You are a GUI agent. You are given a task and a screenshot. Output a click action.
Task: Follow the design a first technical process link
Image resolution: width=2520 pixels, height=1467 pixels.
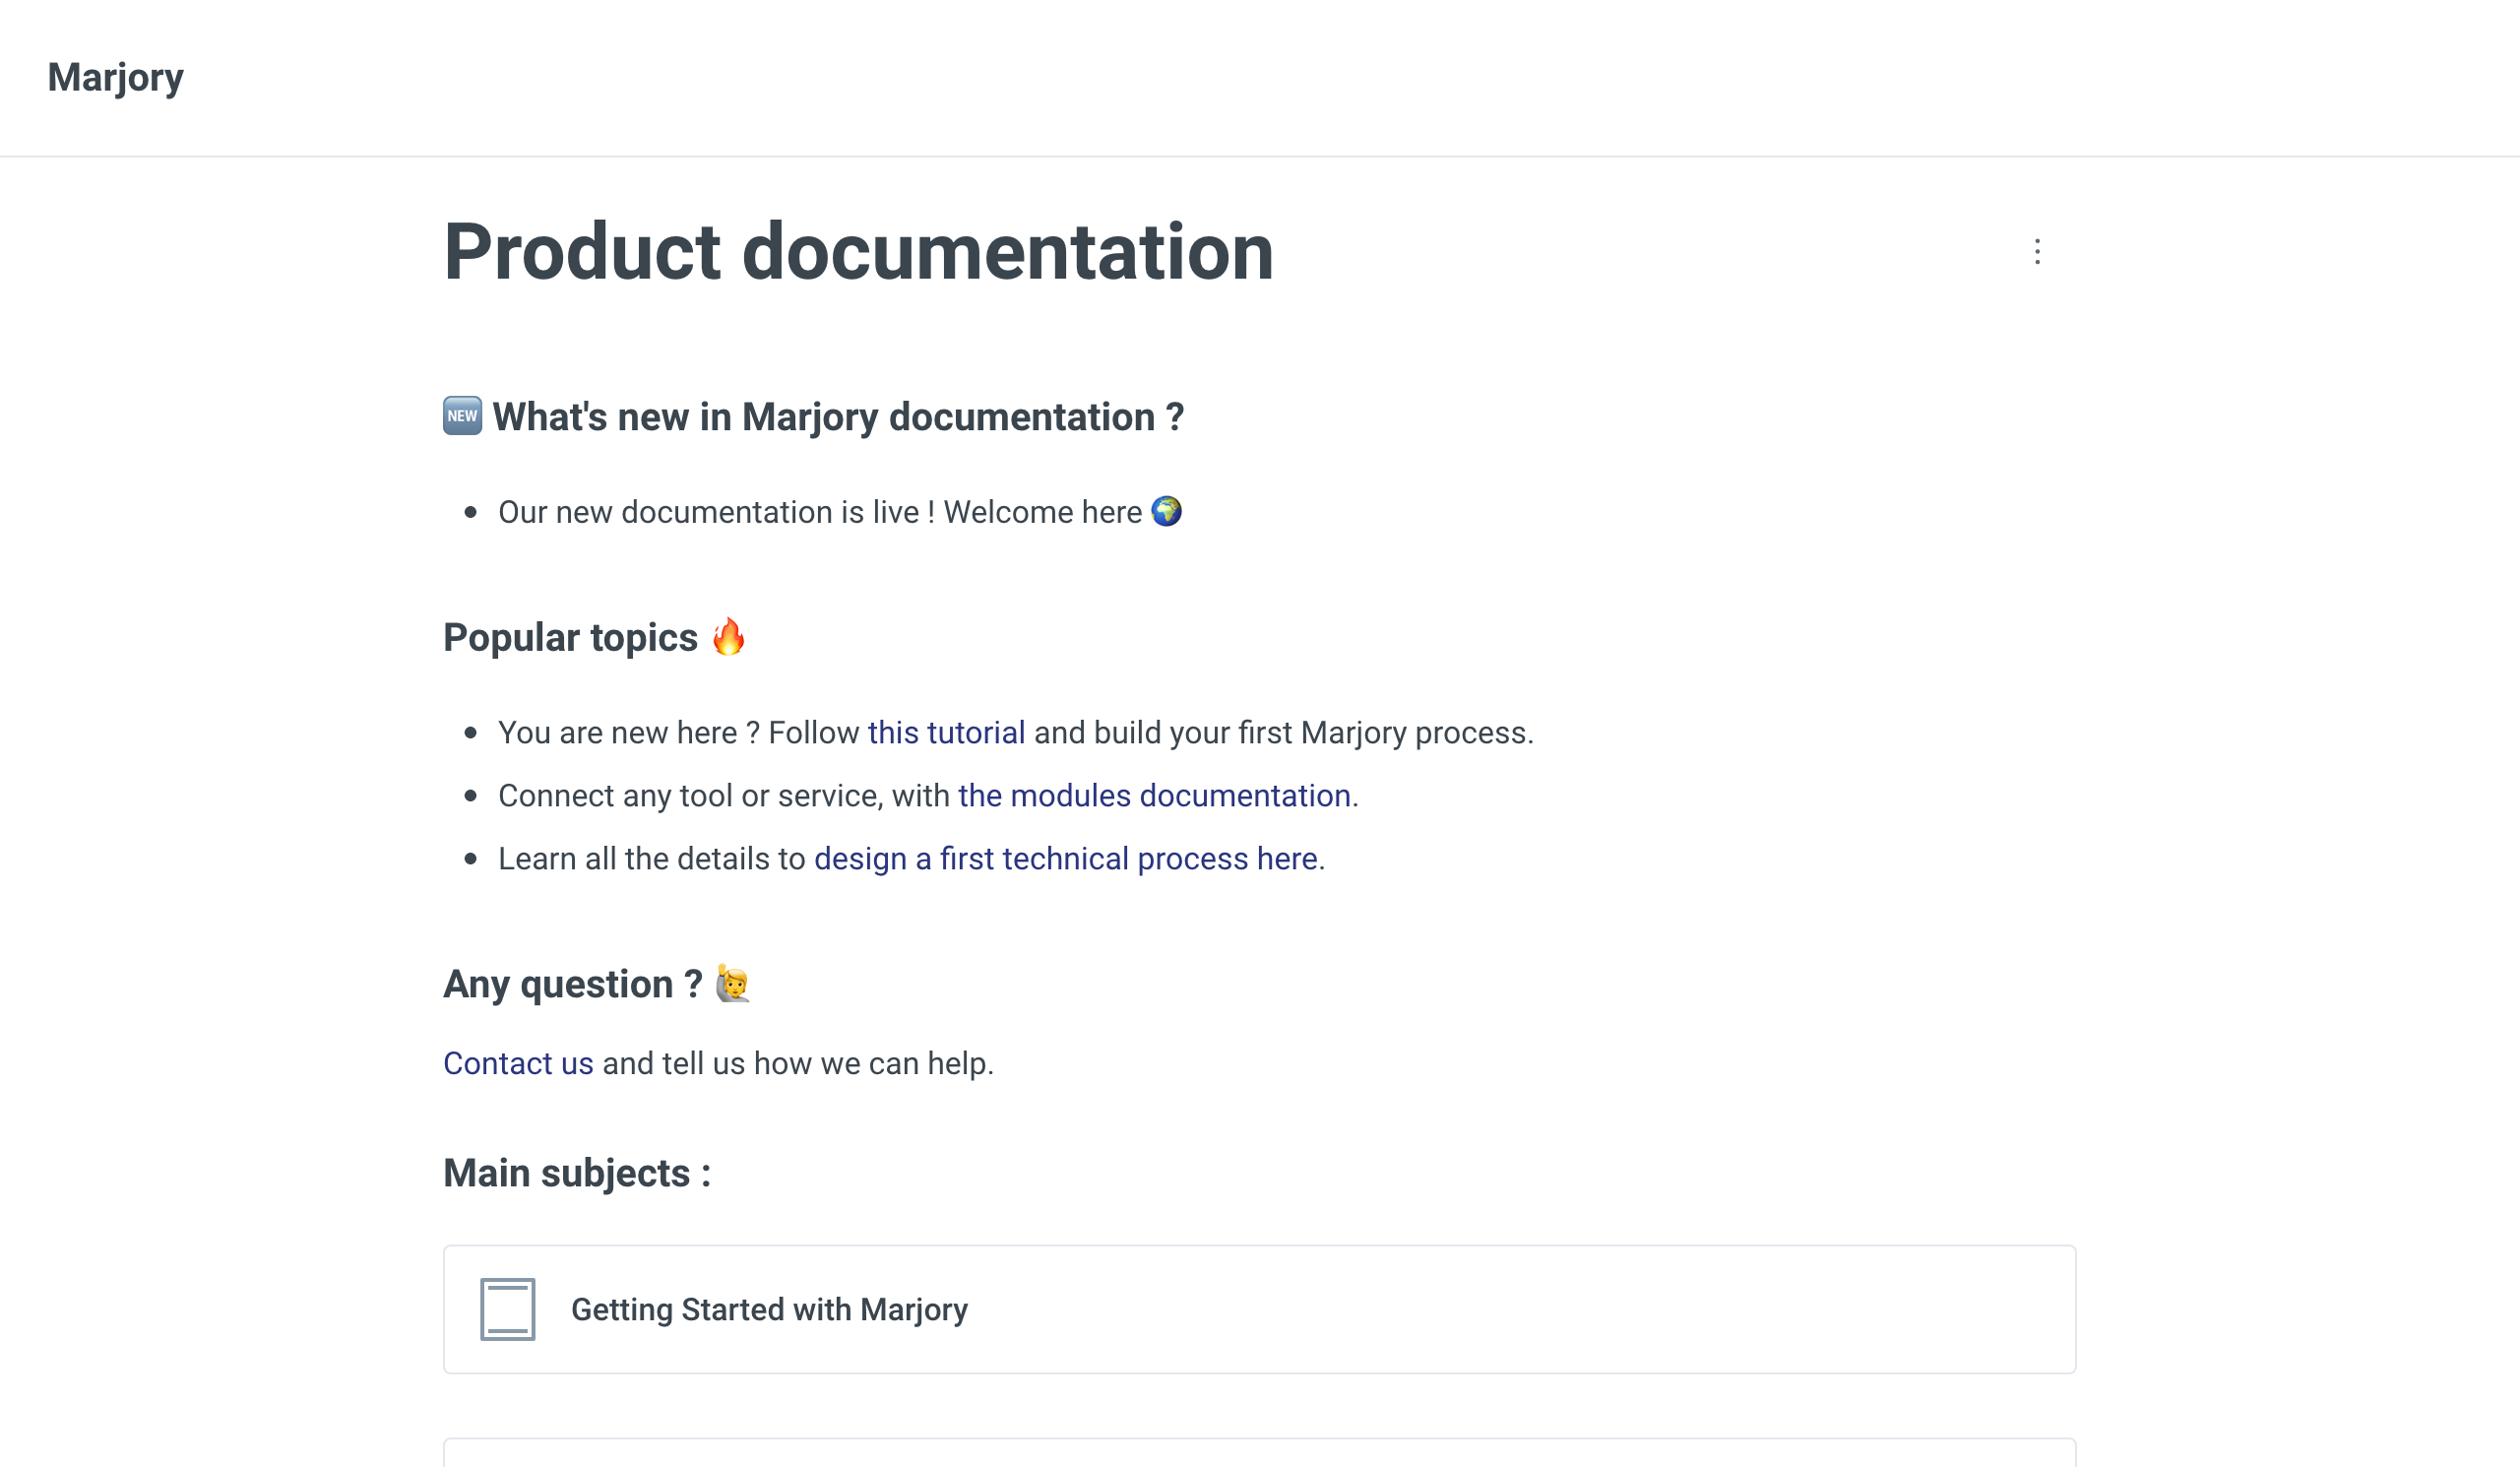[x=1066, y=859]
